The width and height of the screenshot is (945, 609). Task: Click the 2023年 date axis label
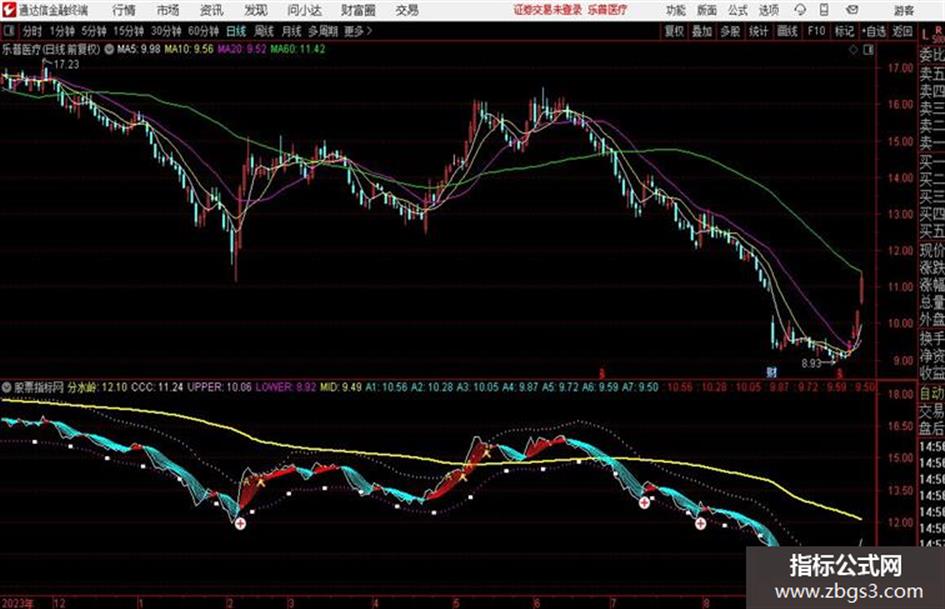[17, 603]
